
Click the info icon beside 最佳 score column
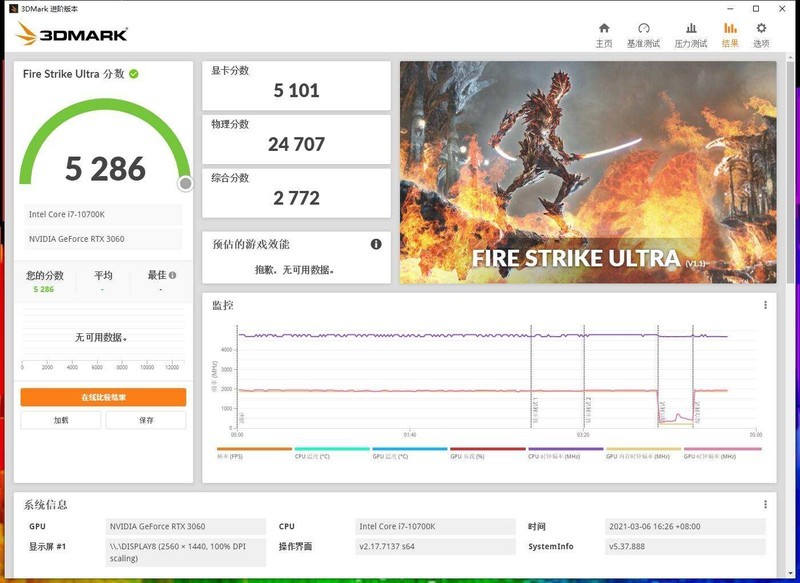point(172,274)
